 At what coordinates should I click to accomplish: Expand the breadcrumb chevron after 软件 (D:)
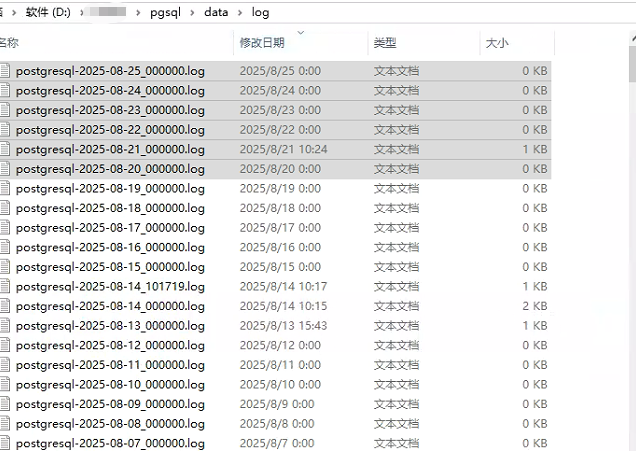coord(82,13)
